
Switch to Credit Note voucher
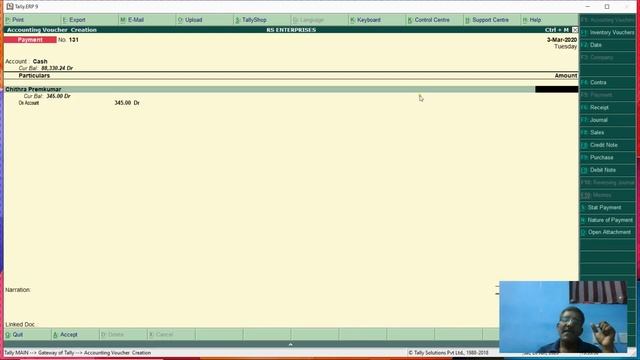tap(607, 145)
